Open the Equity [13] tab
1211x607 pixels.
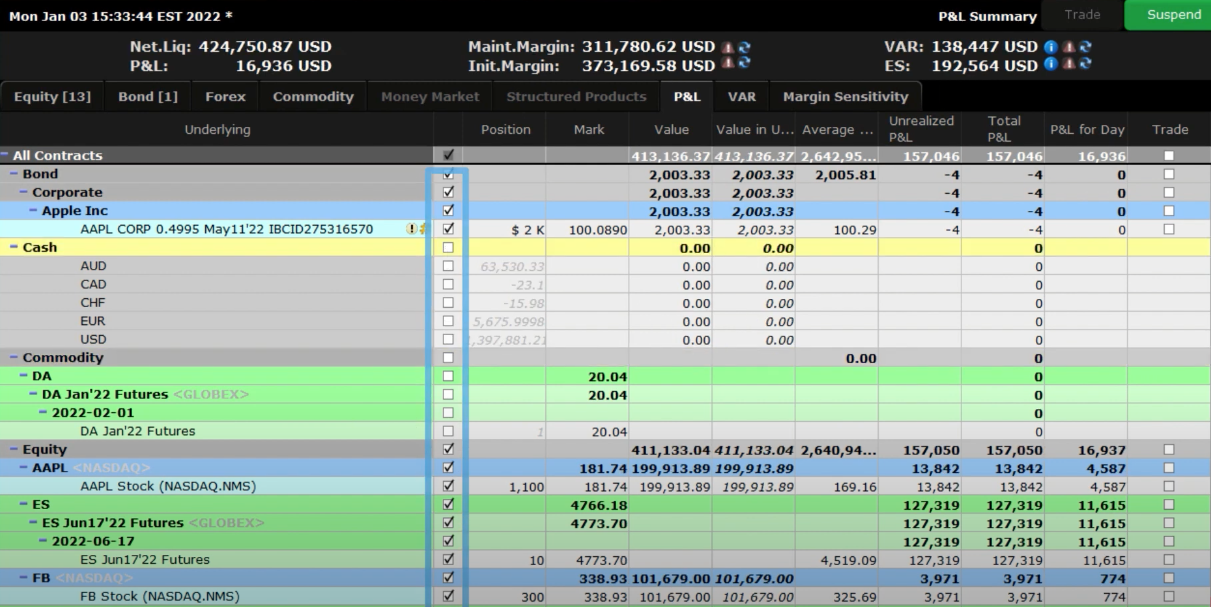coord(51,97)
